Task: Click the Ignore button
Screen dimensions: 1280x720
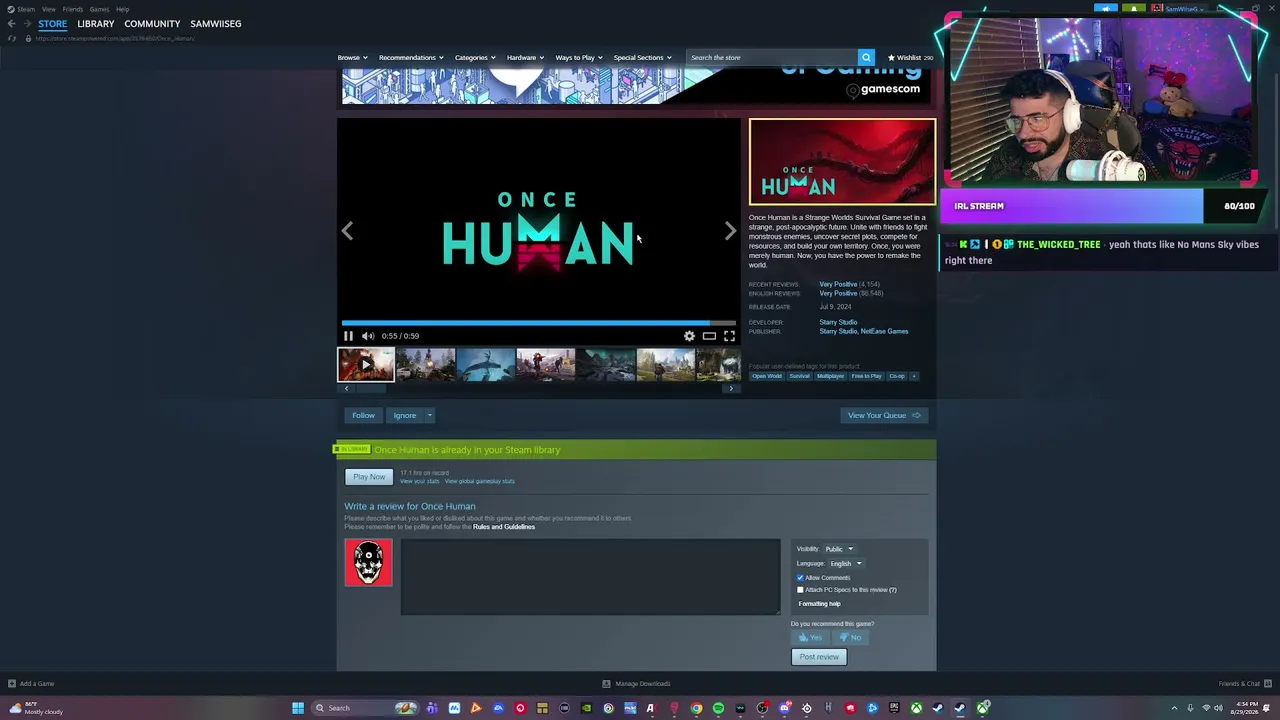Action: coord(404,415)
